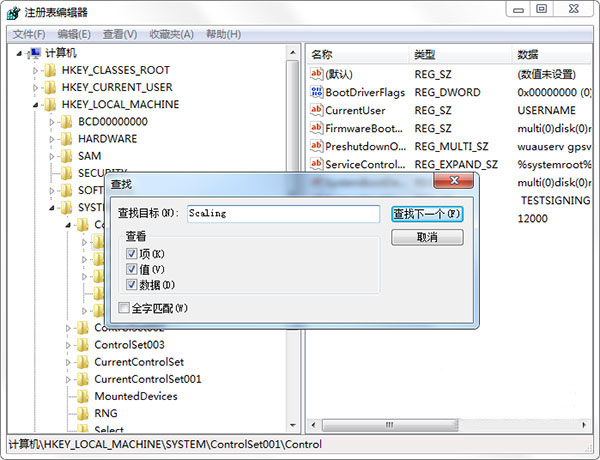Click the FirmwareBoot value icon
The width and height of the screenshot is (600, 460).
[x=317, y=128]
